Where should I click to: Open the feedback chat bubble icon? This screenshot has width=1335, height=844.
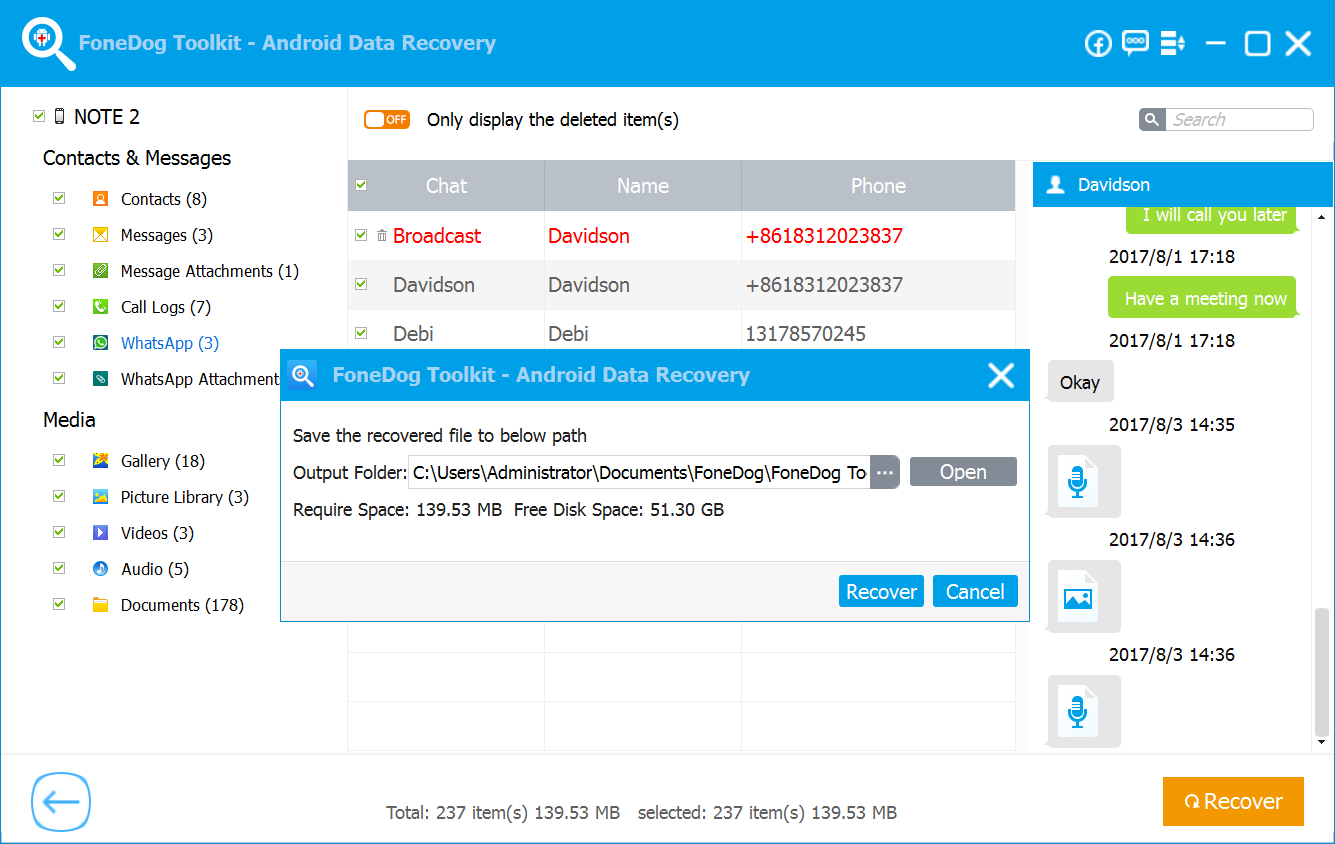point(1135,43)
